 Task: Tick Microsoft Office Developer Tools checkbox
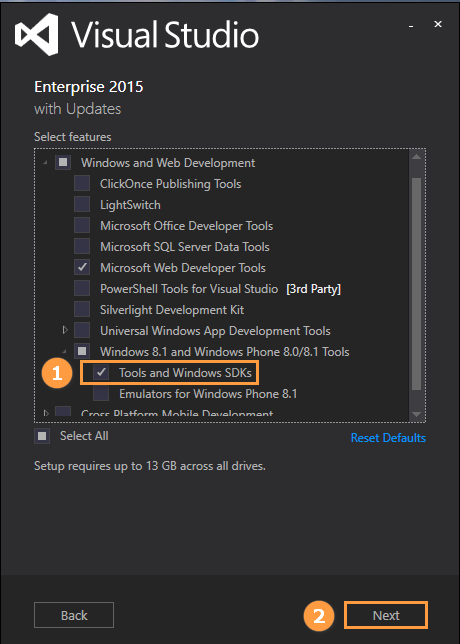coord(82,225)
